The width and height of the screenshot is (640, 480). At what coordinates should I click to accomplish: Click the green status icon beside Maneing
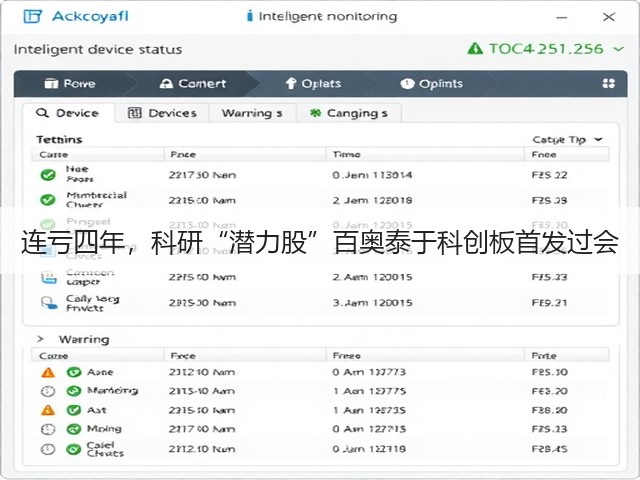(x=73, y=391)
